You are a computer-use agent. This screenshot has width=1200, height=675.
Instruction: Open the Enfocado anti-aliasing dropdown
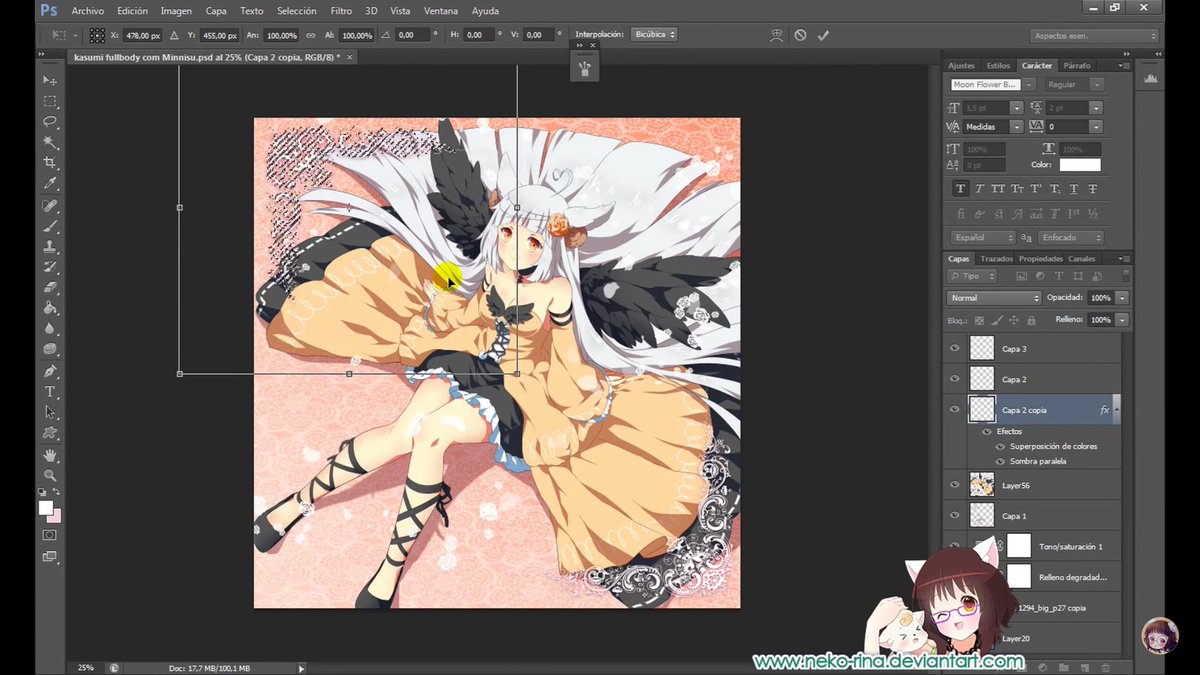(x=1071, y=238)
